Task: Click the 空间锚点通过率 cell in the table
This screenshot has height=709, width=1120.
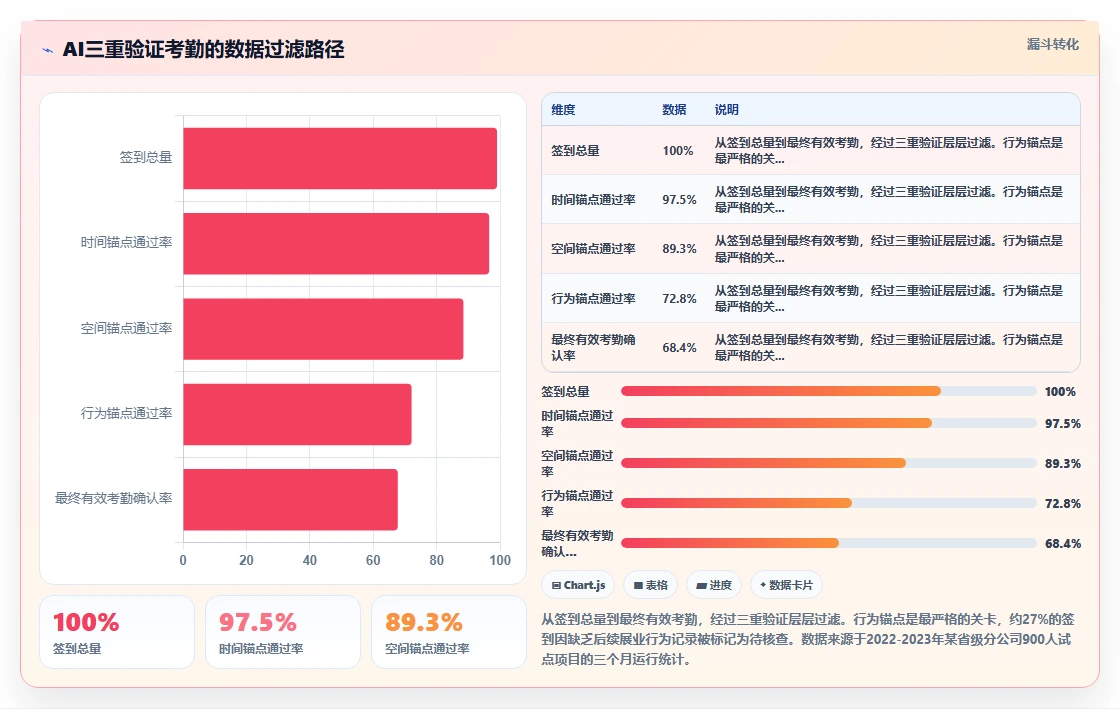Action: click(x=593, y=249)
